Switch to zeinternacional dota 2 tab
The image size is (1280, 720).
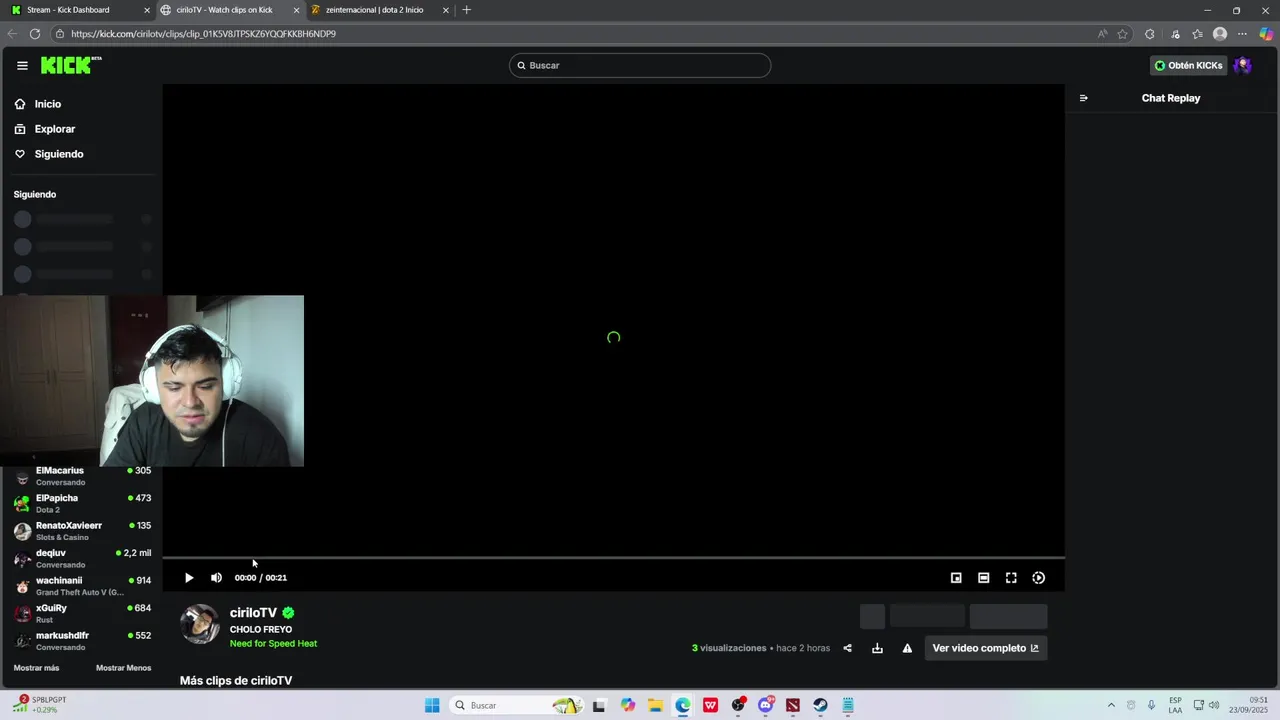[x=378, y=10]
